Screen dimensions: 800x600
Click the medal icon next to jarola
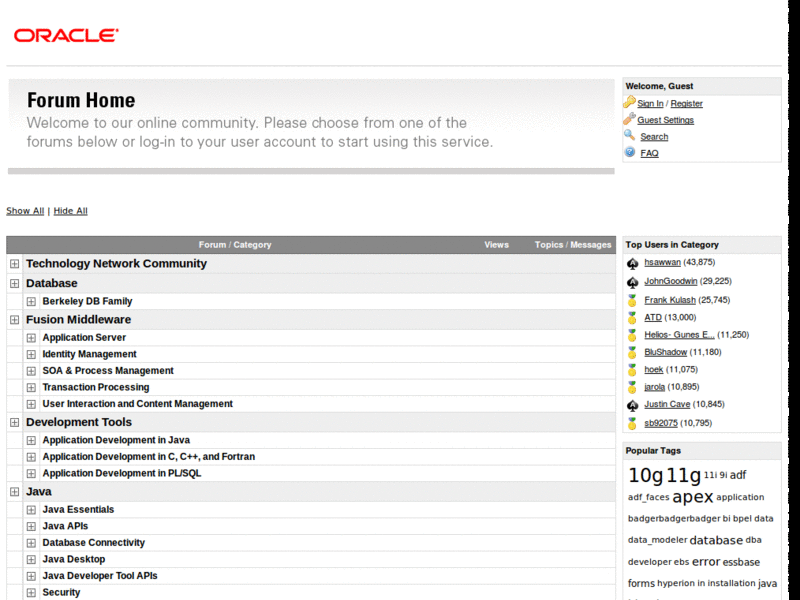pos(633,387)
